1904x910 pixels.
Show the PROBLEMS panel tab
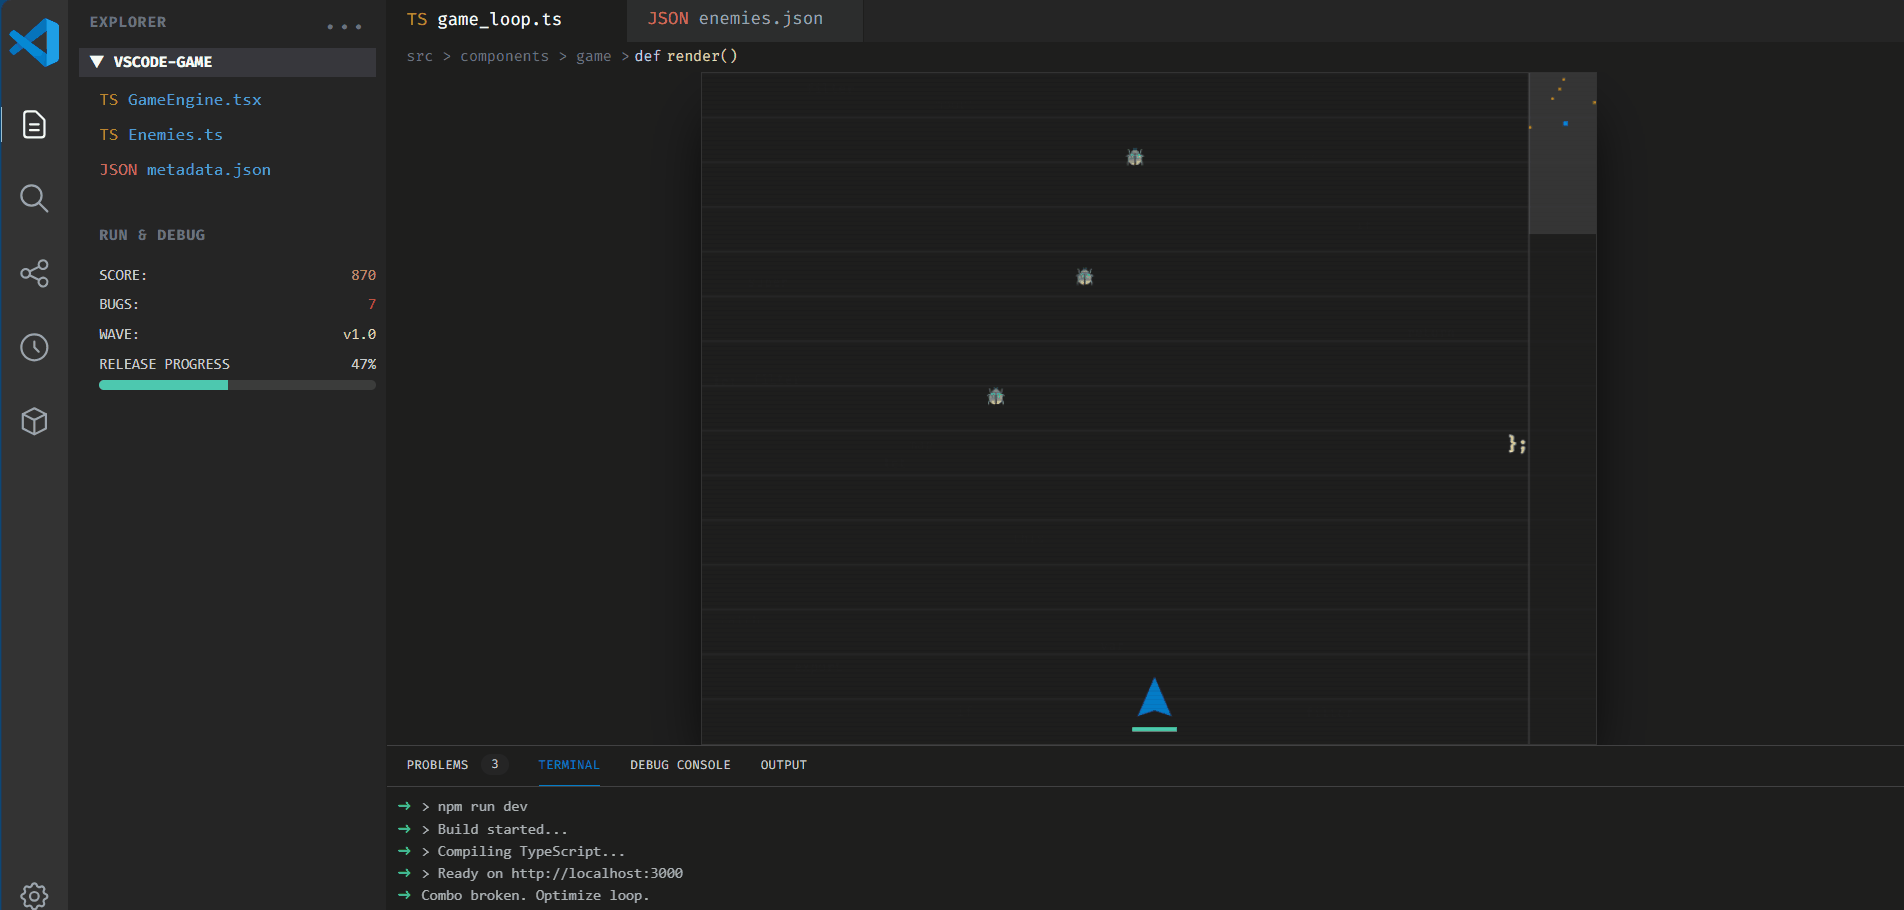pos(437,765)
